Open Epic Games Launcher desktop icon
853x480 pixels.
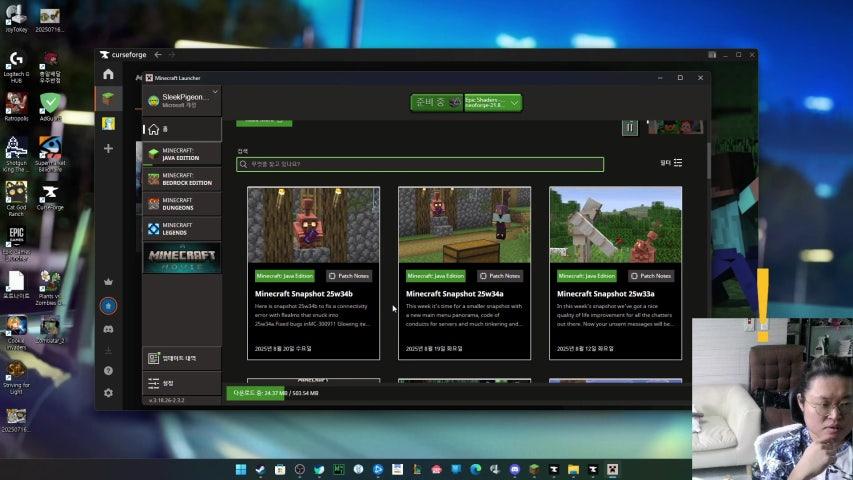click(x=16, y=243)
